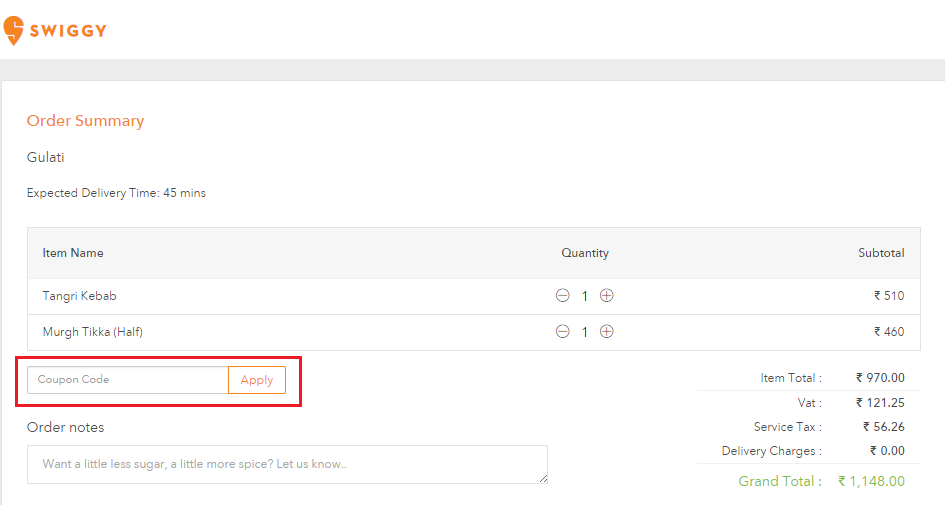Click the Vat ₹ 121.25 amount
945x505 pixels.
point(880,403)
